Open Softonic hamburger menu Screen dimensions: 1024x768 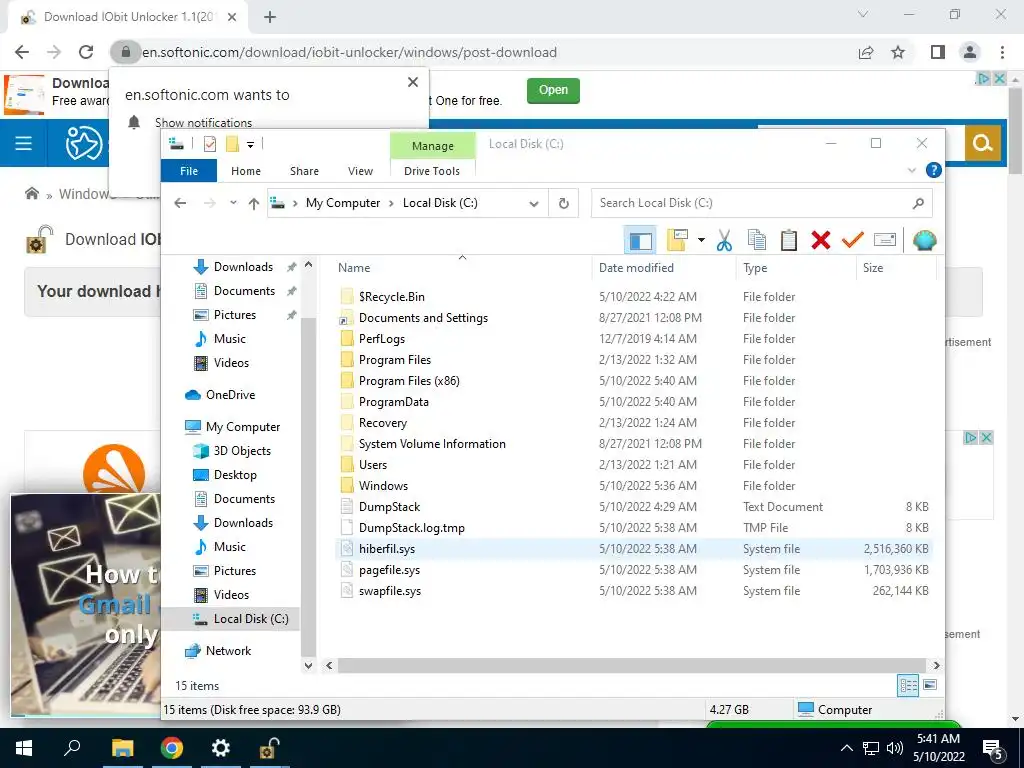point(24,142)
